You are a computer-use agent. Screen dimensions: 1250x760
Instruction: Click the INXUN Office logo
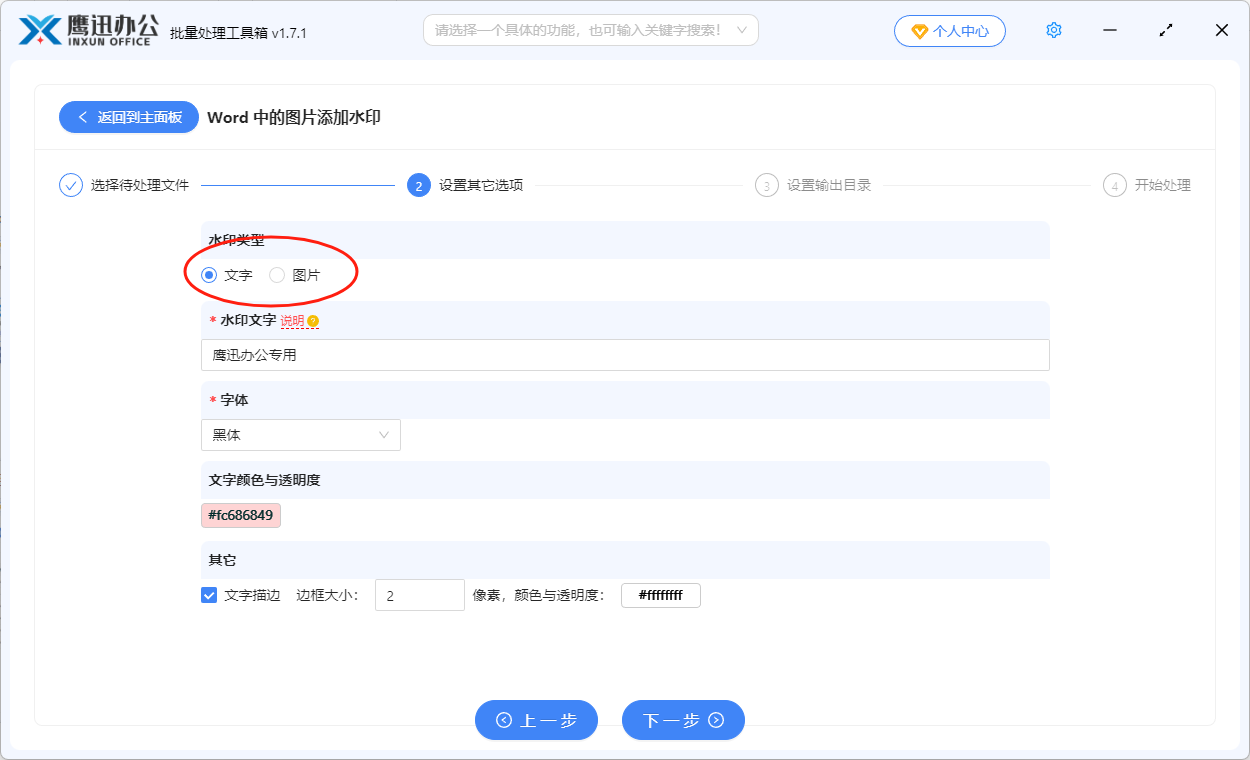85,31
